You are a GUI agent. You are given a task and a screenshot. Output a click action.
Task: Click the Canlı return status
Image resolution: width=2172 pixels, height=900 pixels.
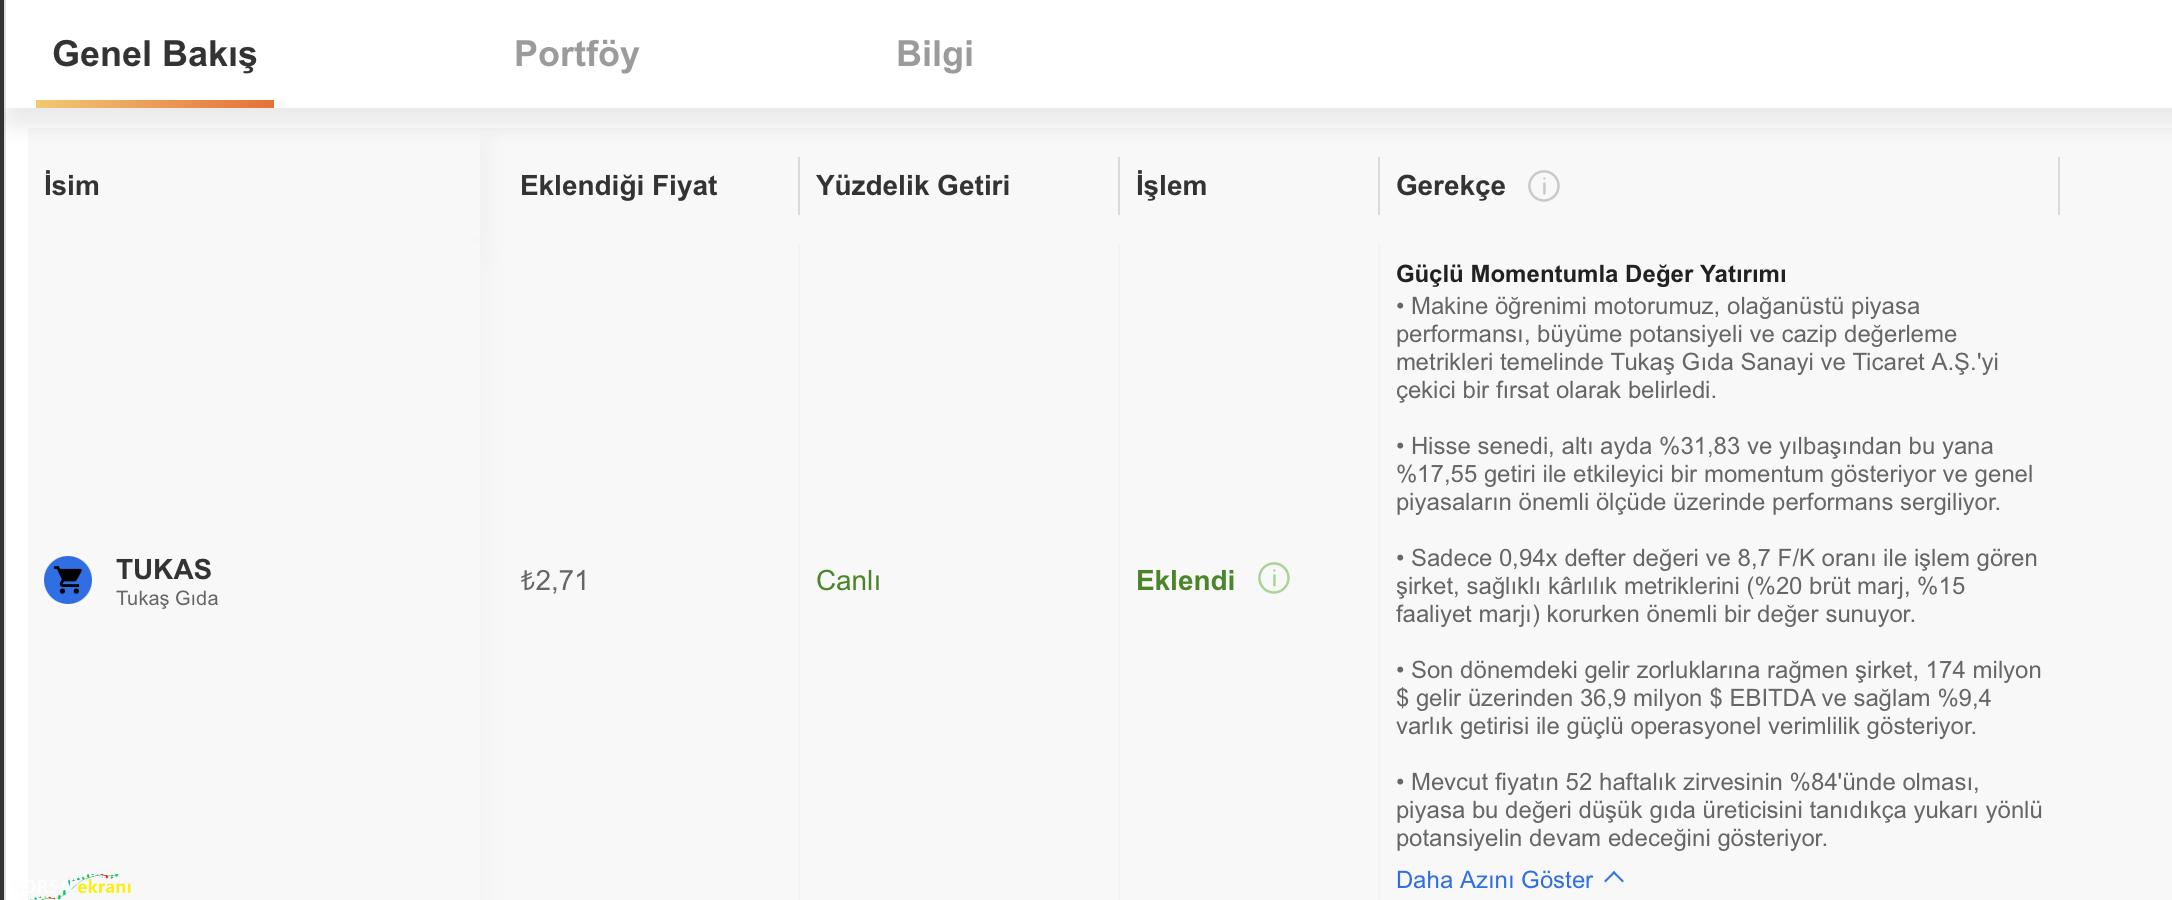click(x=848, y=580)
